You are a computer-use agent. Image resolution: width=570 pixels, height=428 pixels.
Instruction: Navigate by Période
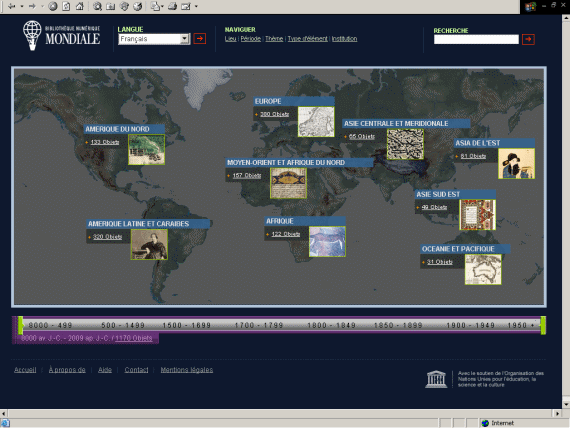click(251, 39)
